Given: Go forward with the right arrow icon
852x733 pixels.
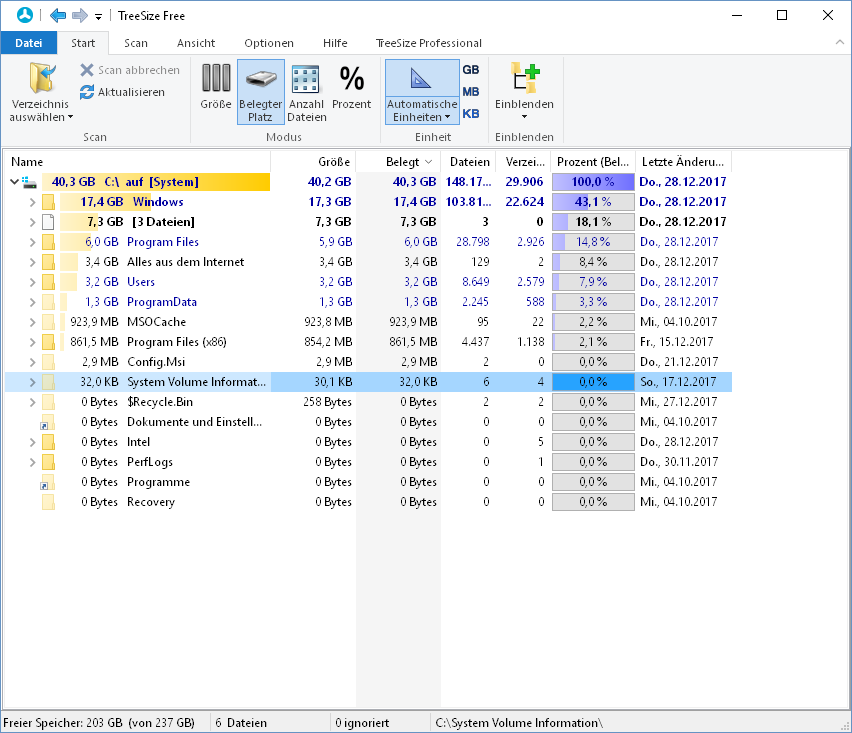Looking at the screenshot, I should point(80,15).
